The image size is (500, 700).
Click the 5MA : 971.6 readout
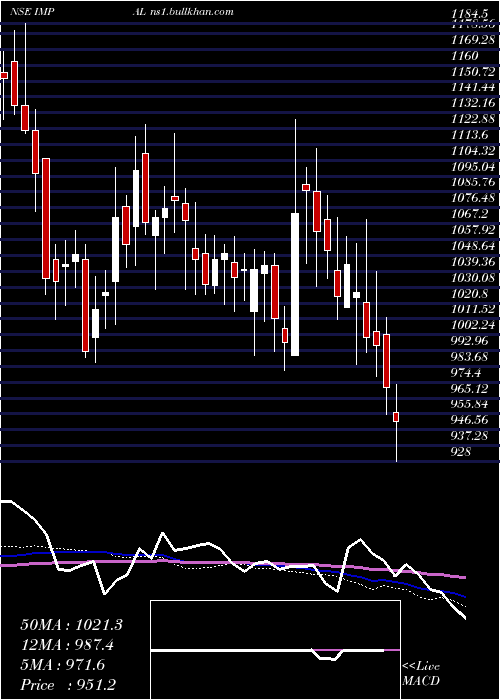click(62, 665)
